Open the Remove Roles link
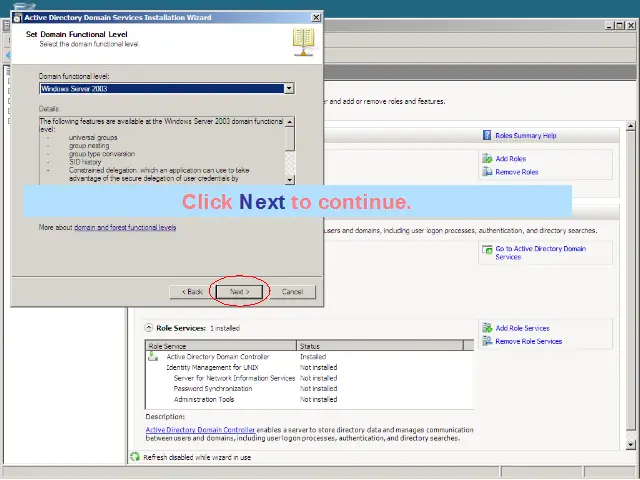This screenshot has height=480, width=640. pos(517,172)
